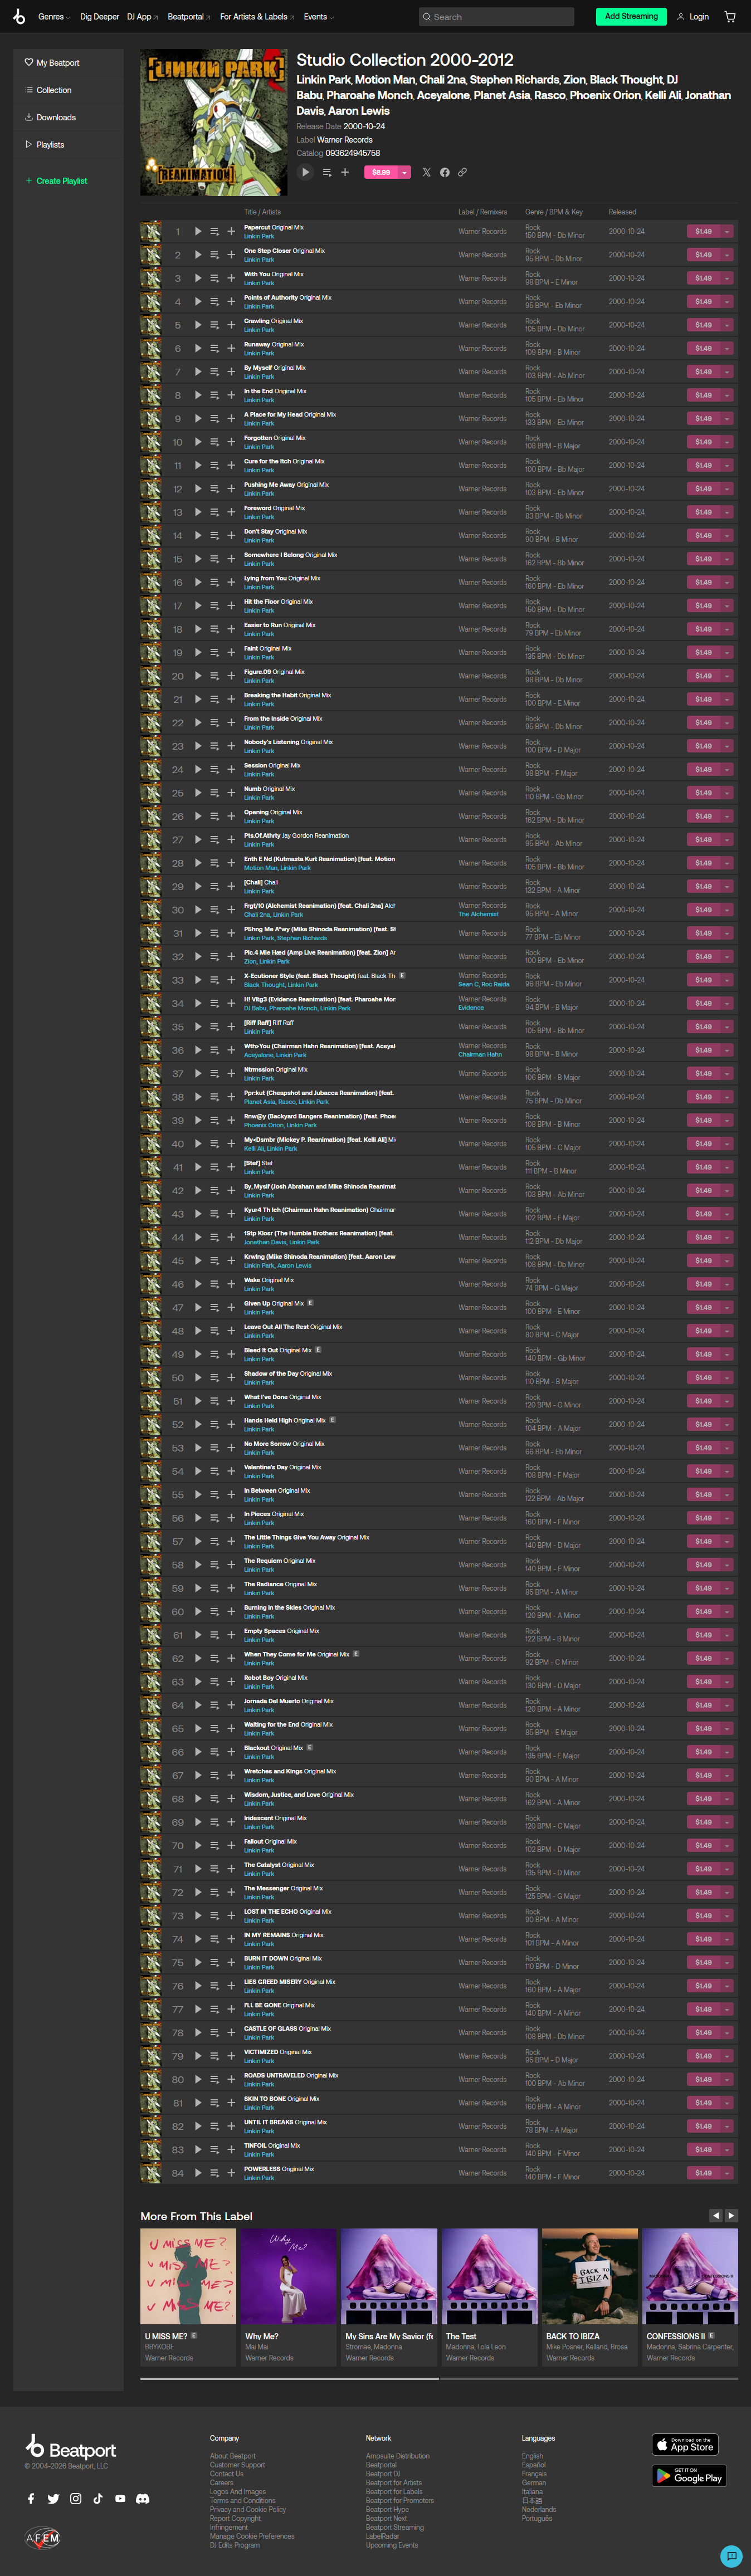This screenshot has width=751, height=2576.
Task: Open the BACK TO IBIZA release thumbnail
Action: pyautogui.click(x=589, y=2276)
